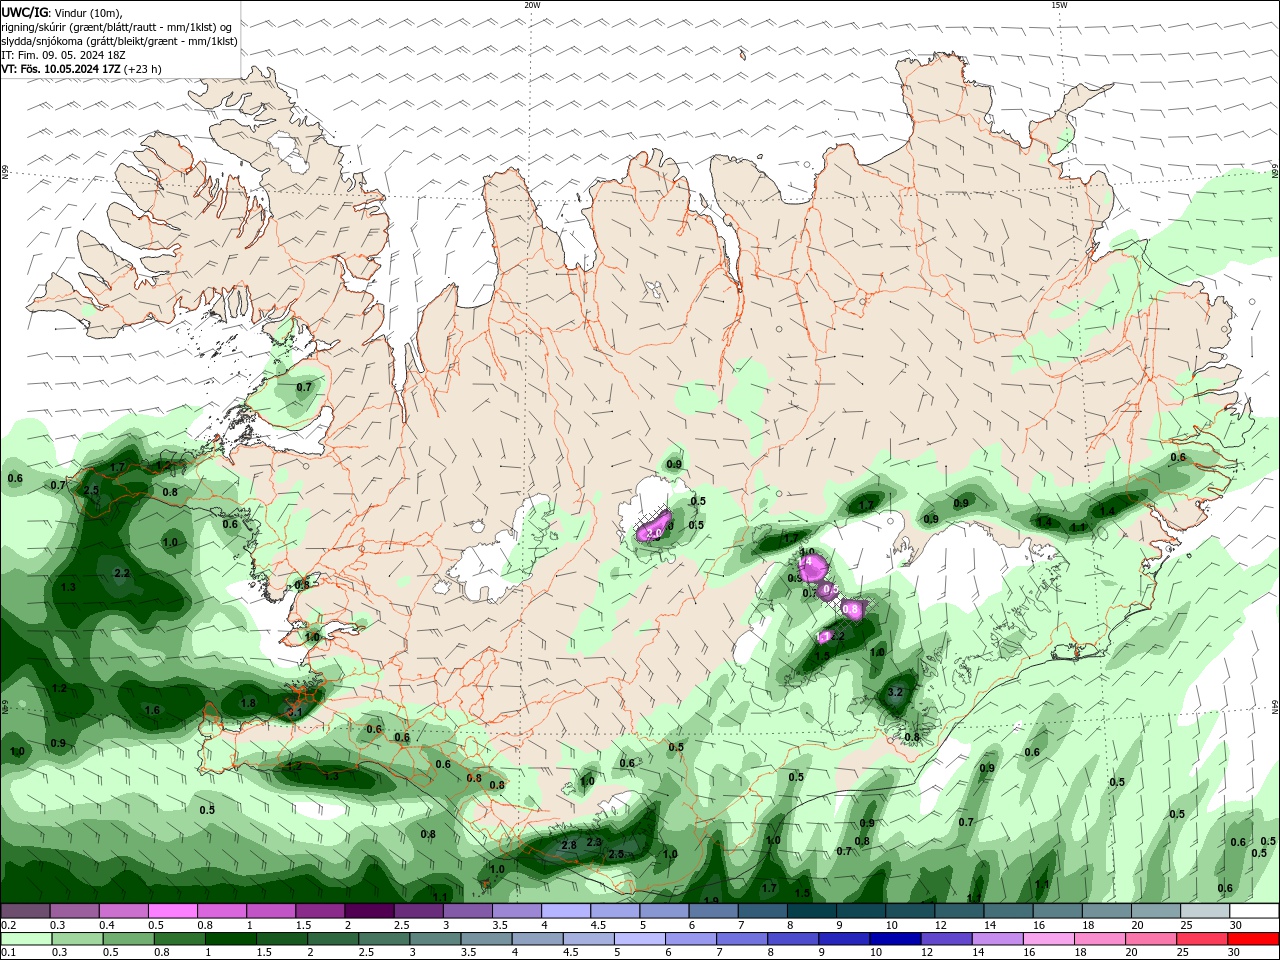
Task: Click the '1.8' precipitation value in the southwest
Action: [x=249, y=703]
